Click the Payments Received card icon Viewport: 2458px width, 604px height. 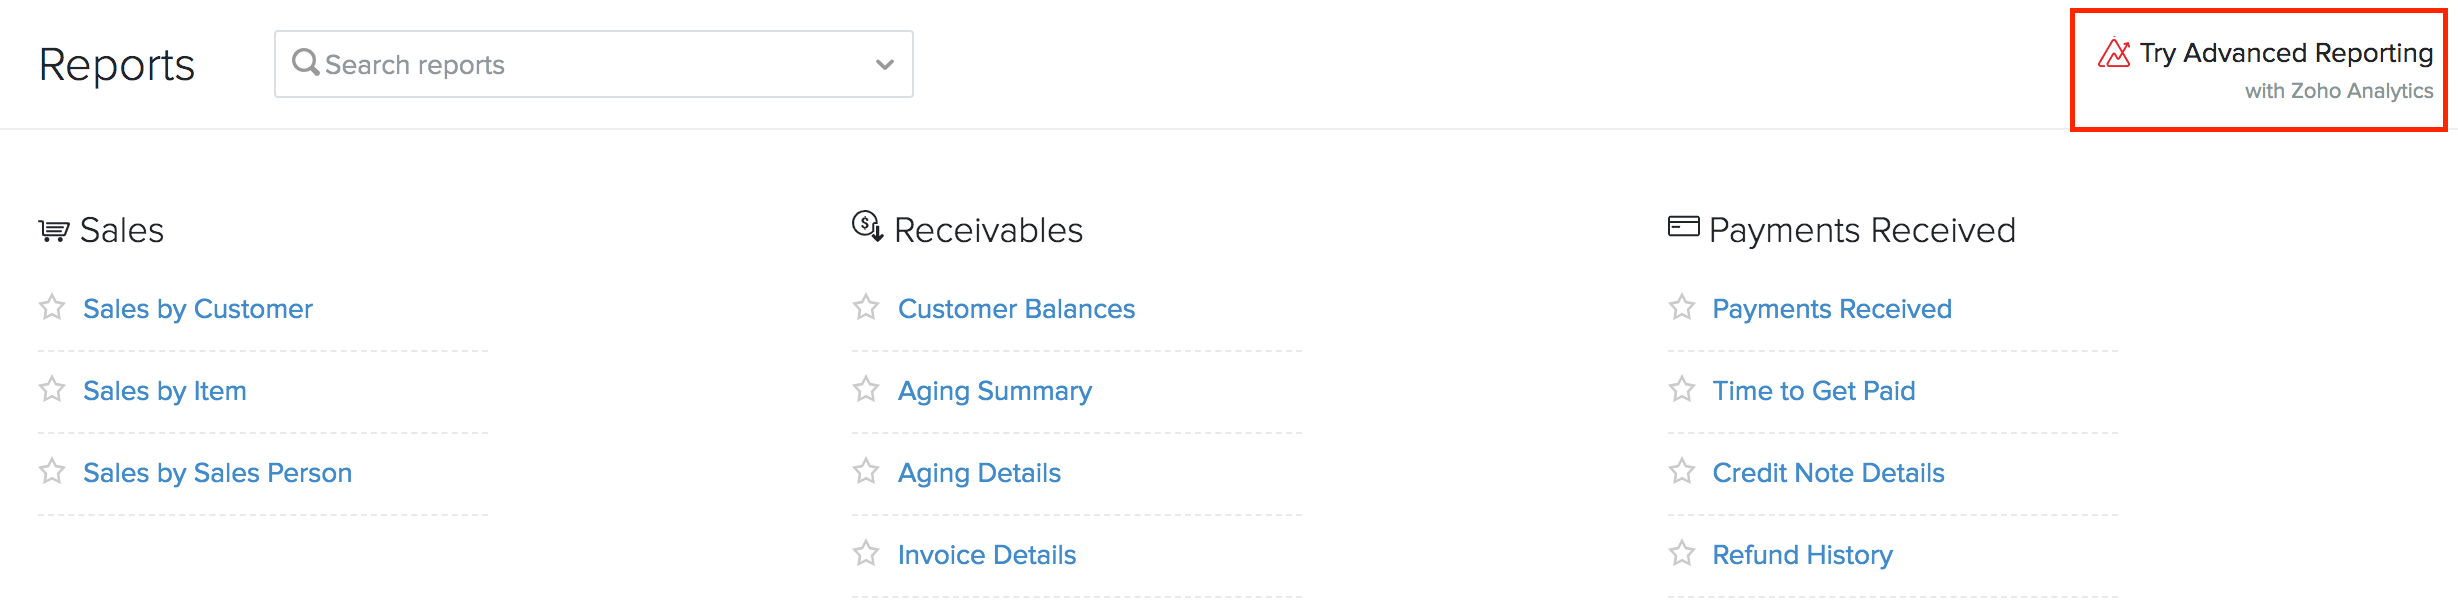[1683, 227]
